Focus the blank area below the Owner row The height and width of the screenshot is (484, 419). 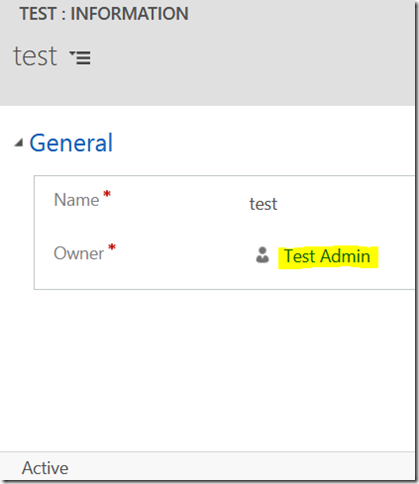[224, 278]
